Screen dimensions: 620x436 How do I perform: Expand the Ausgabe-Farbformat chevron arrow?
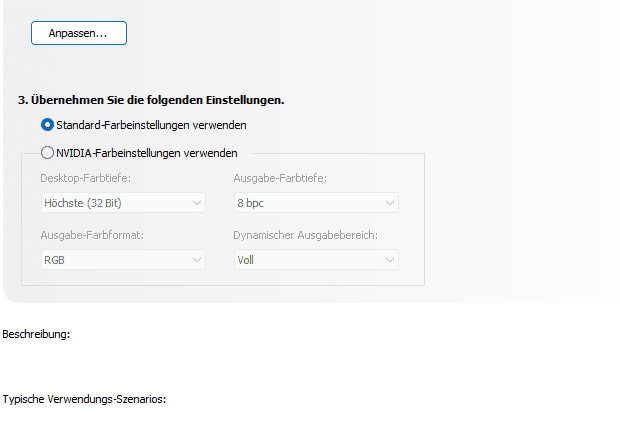[196, 259]
